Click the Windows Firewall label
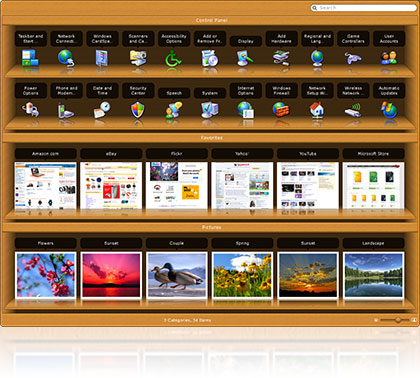 click(281, 91)
